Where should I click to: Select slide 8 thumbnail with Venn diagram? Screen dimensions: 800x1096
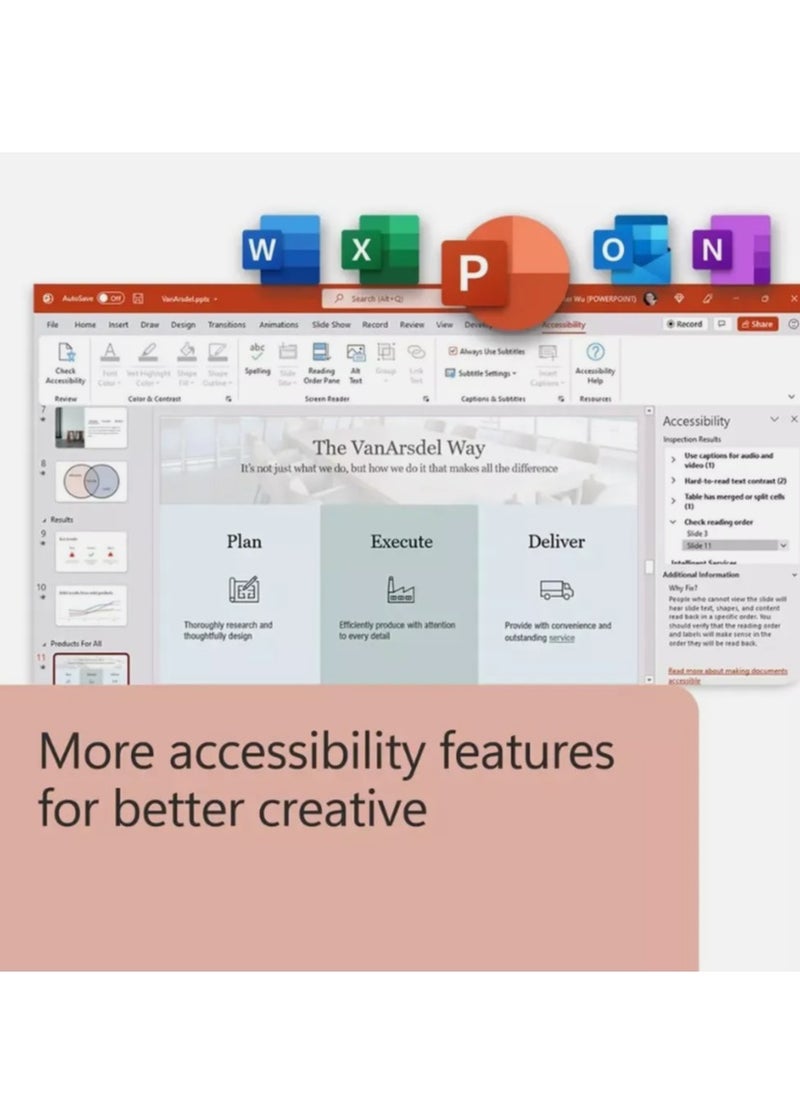tap(92, 481)
